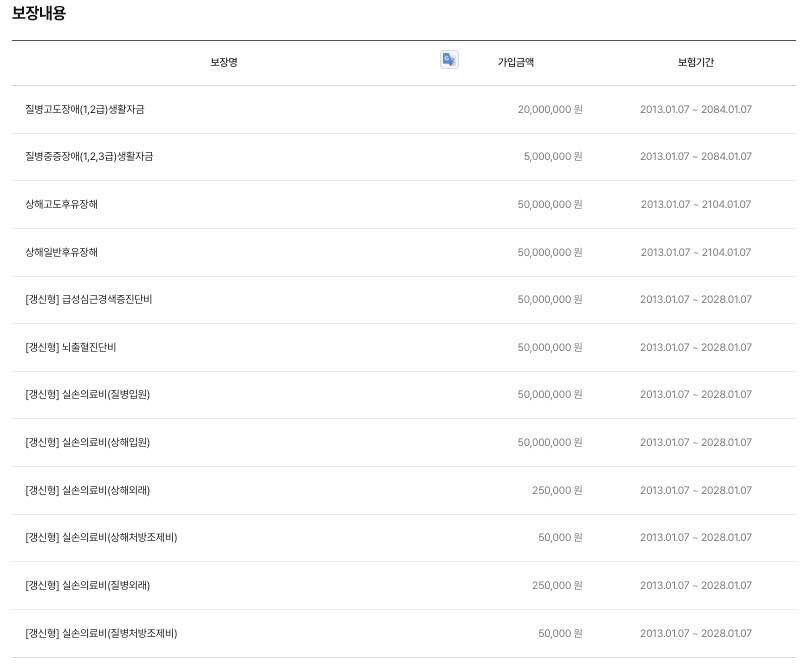The image size is (810, 668).
Task: Click the blue translate icon beside 보장명 header
Action: click(448, 60)
